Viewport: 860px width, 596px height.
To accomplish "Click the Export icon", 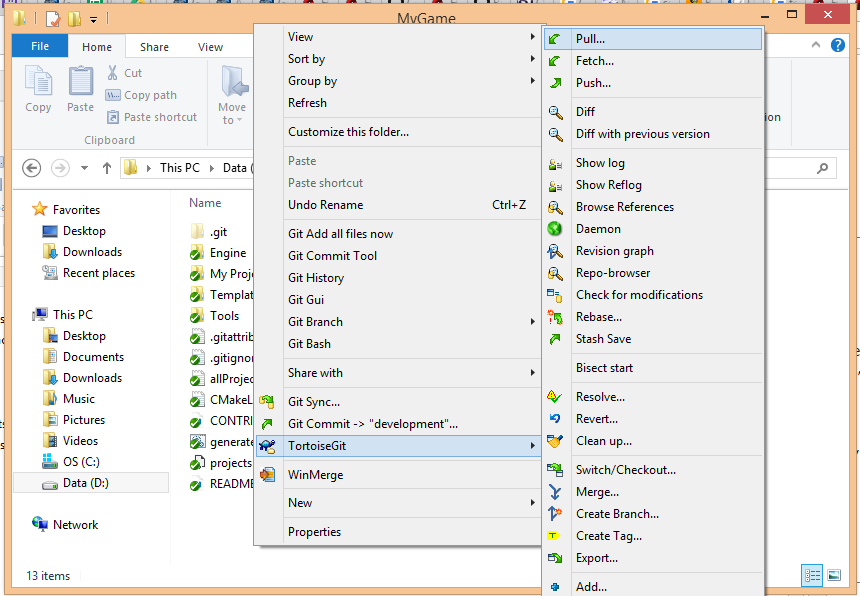I will [x=555, y=558].
